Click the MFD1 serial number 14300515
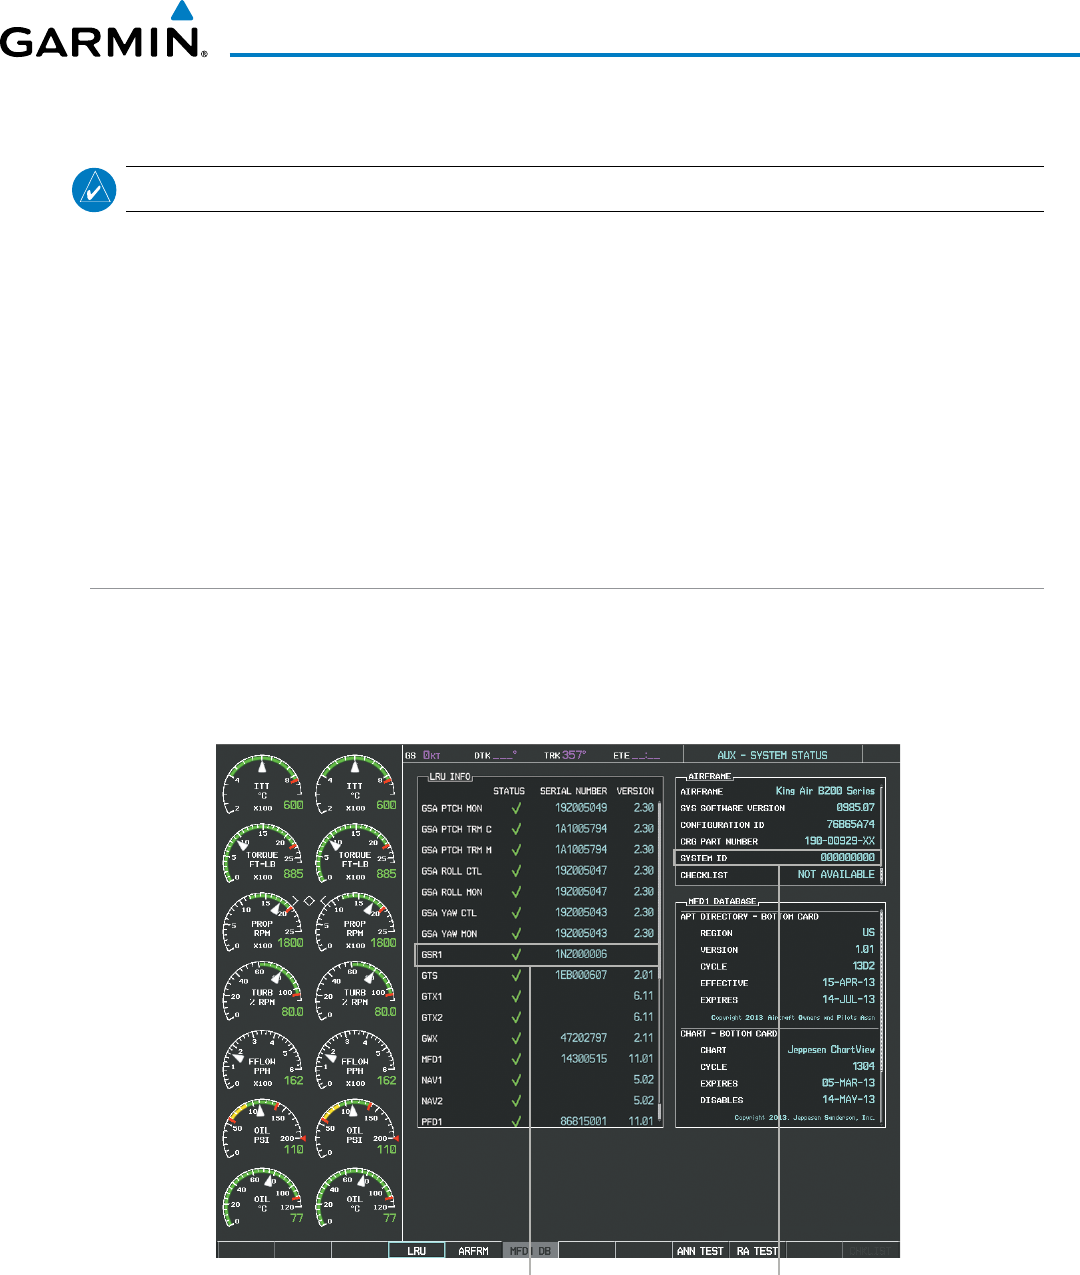 583,1059
